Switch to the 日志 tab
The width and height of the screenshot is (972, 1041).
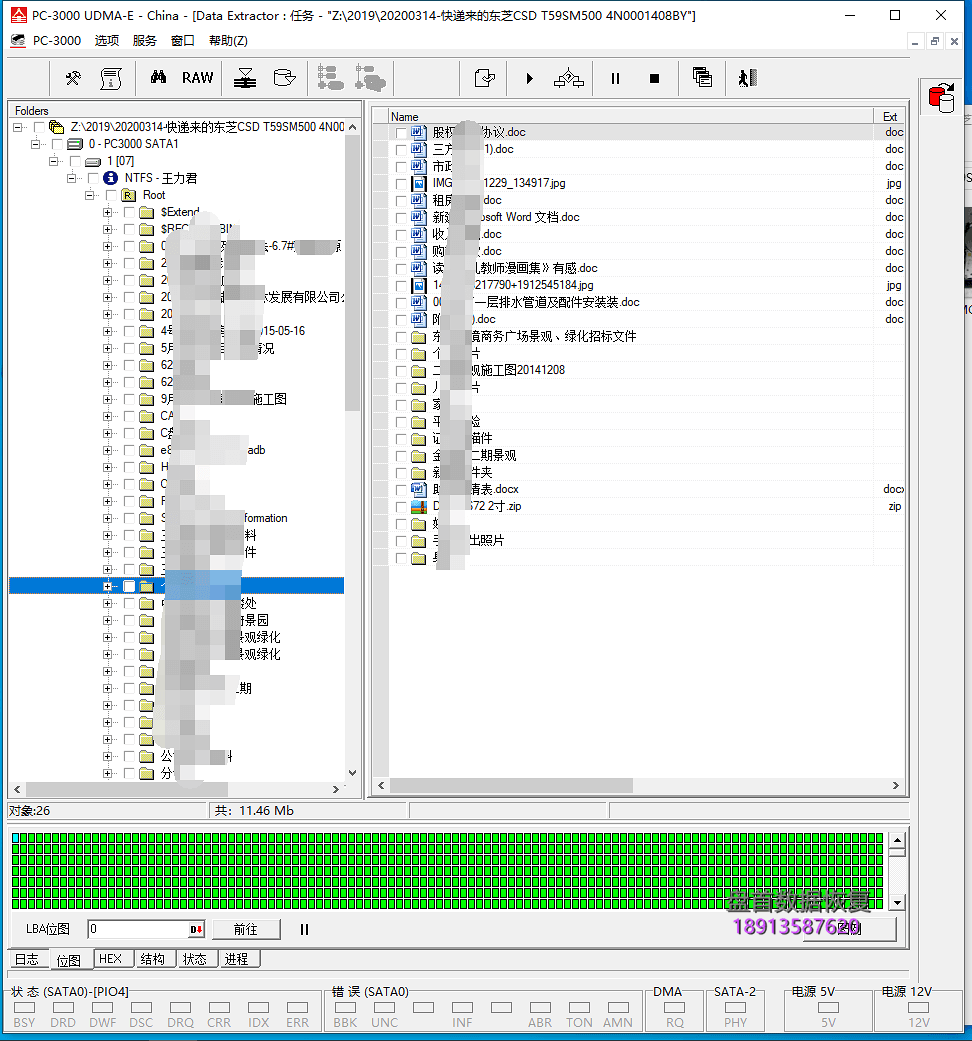[27, 959]
